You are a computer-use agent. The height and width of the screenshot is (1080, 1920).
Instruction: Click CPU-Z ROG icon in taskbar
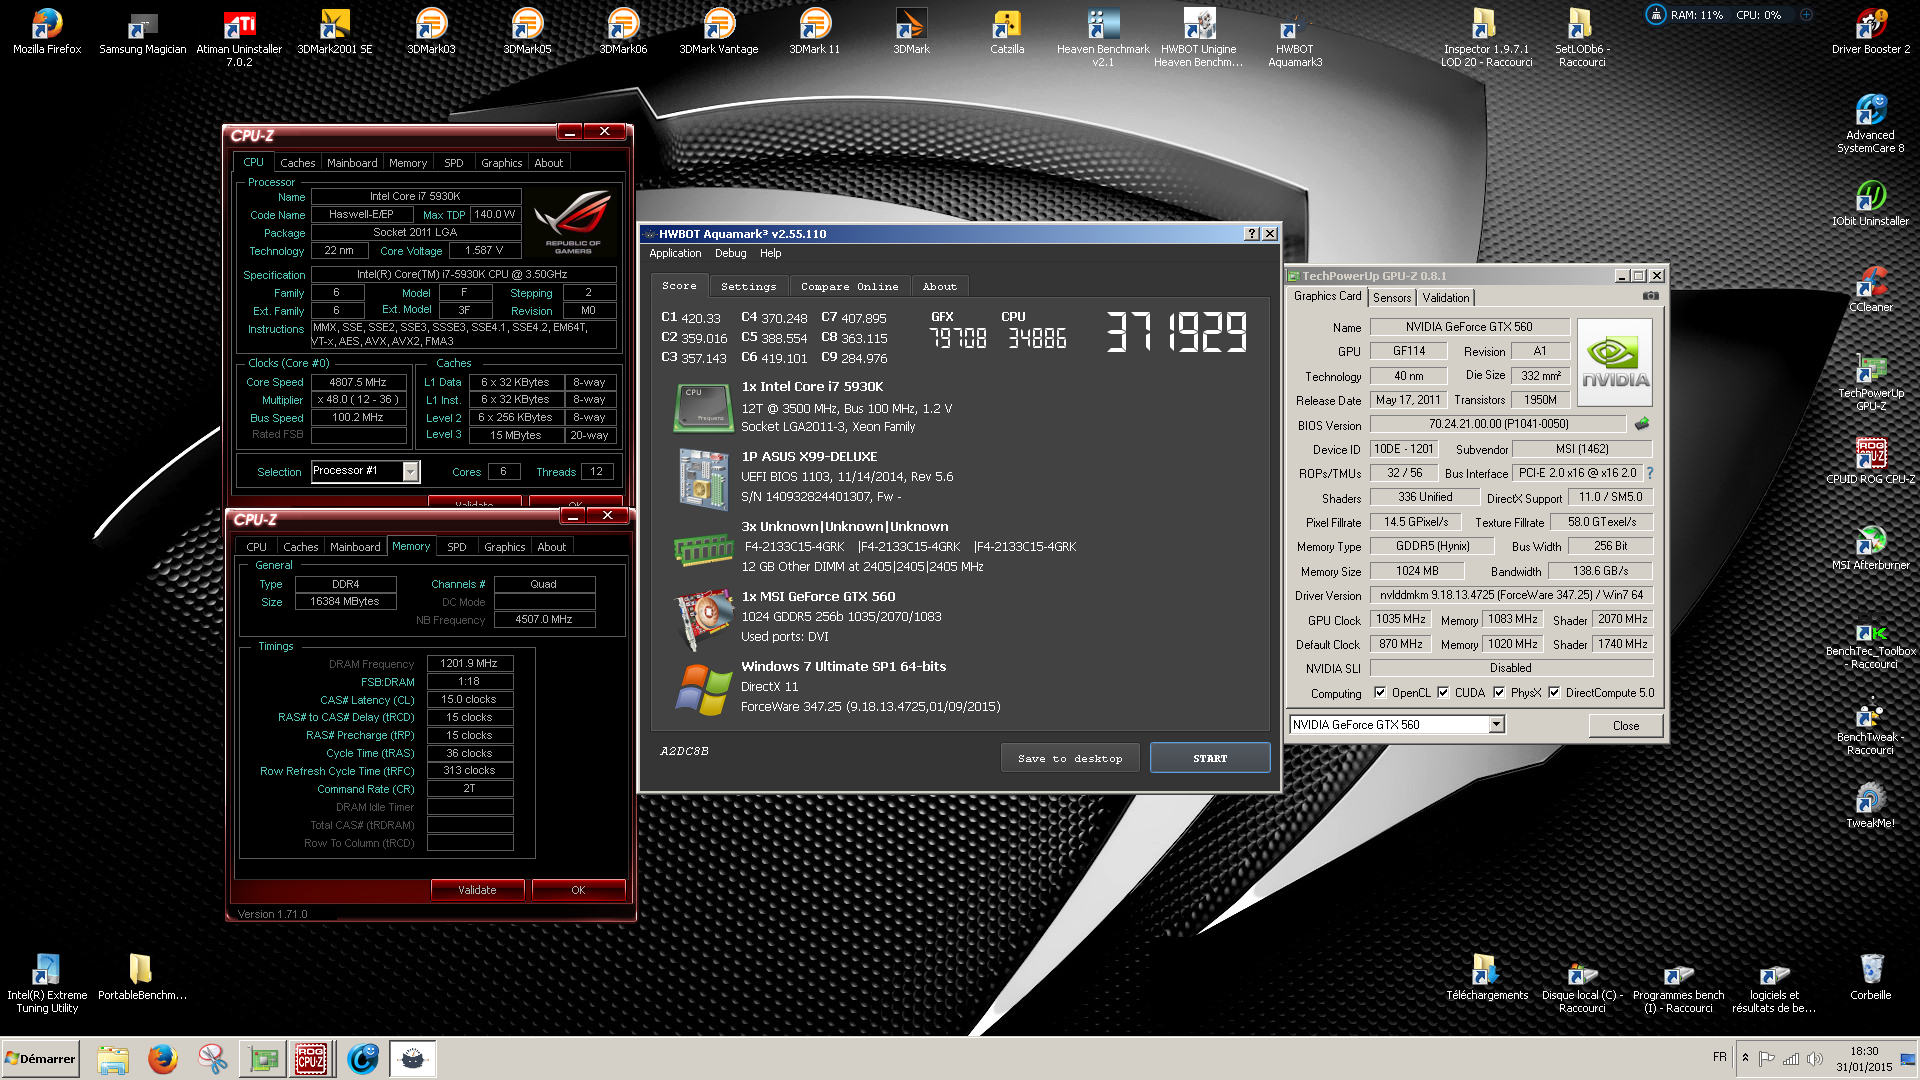(x=311, y=1059)
